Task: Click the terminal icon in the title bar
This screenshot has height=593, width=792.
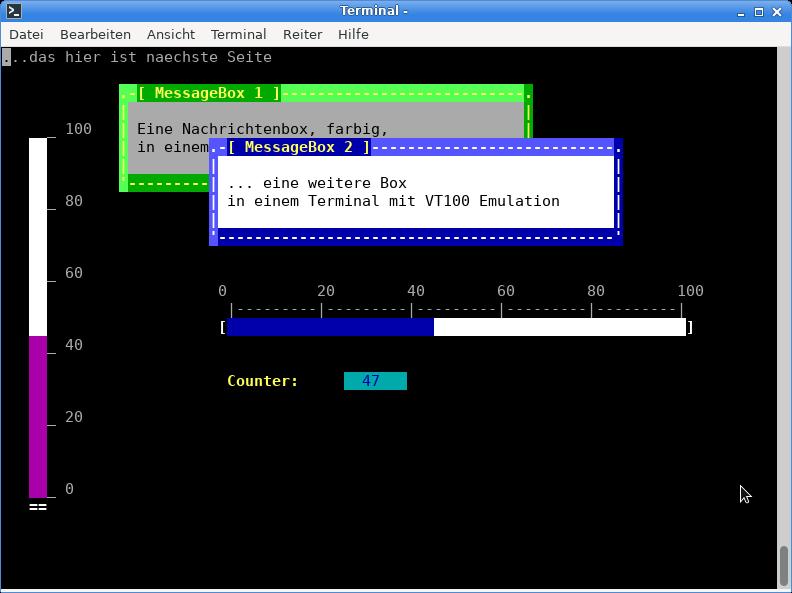Action: pyautogui.click(x=13, y=11)
